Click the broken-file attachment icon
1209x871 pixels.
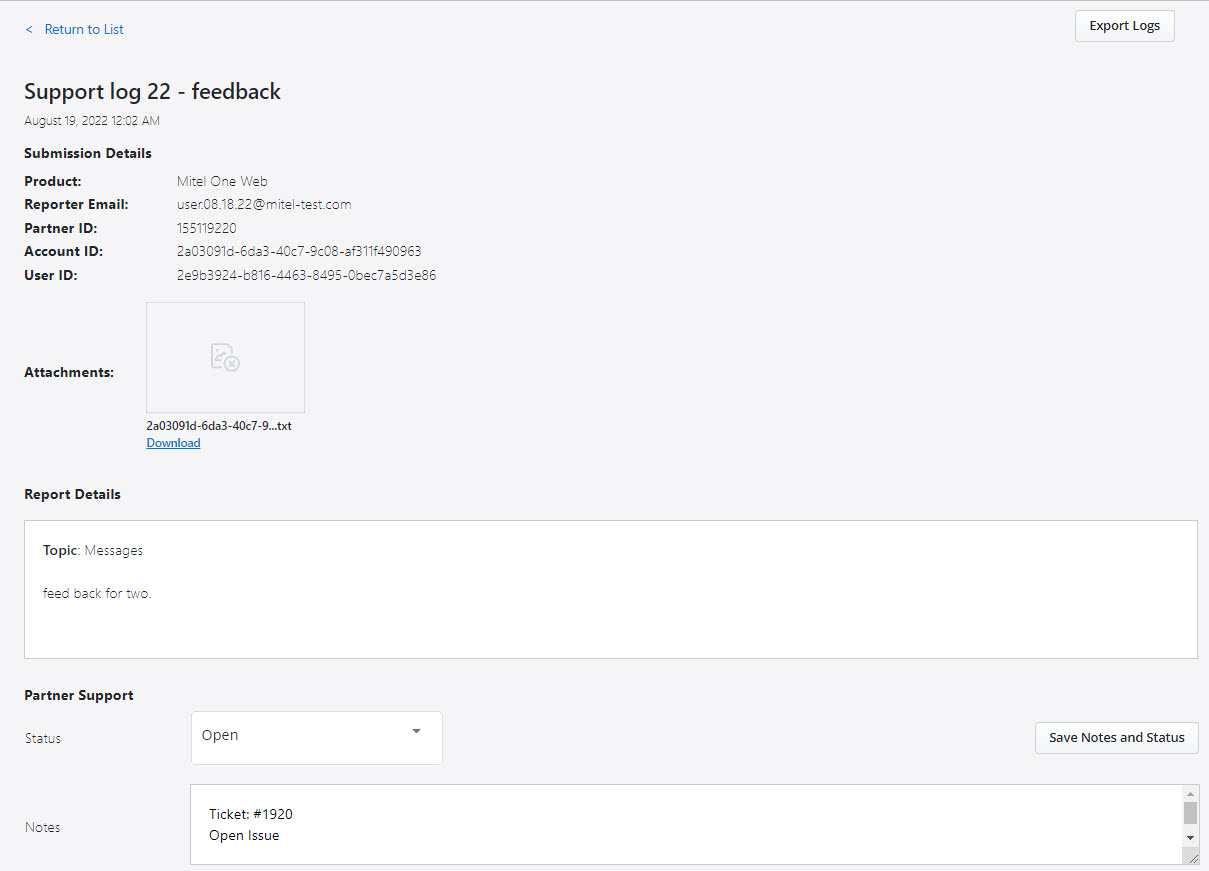pos(225,357)
